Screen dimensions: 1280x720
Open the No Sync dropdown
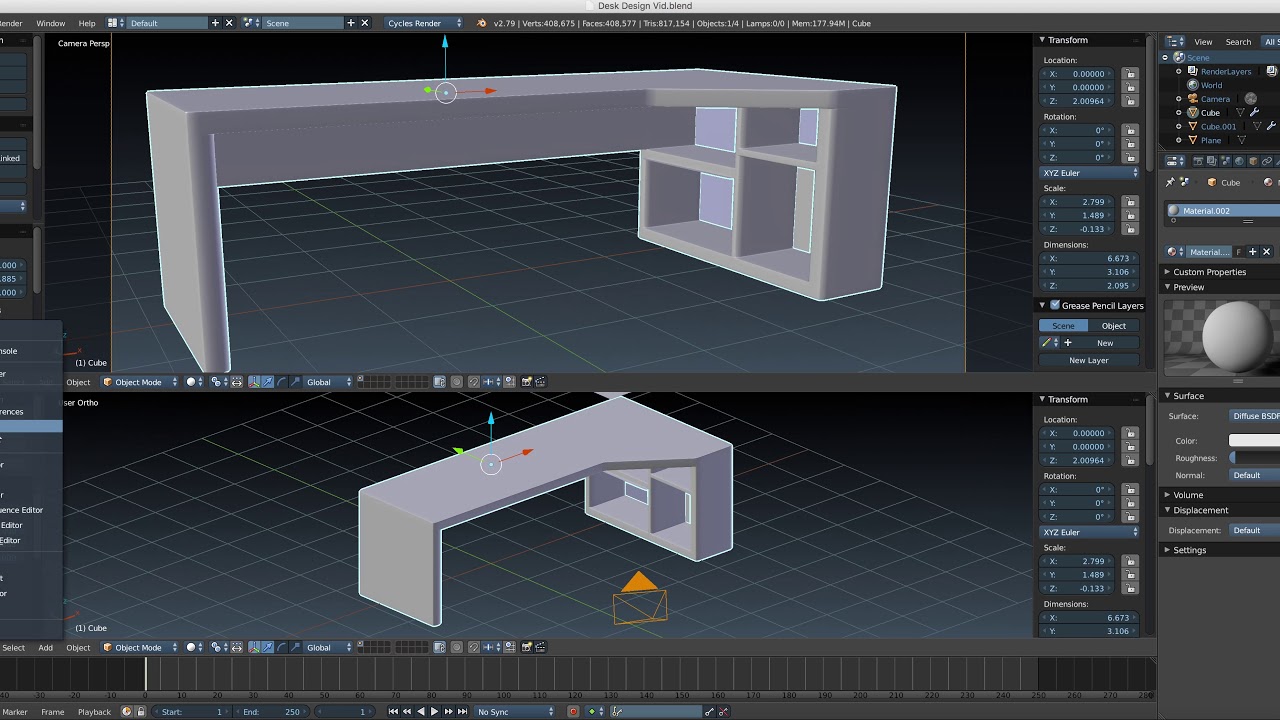coord(515,712)
